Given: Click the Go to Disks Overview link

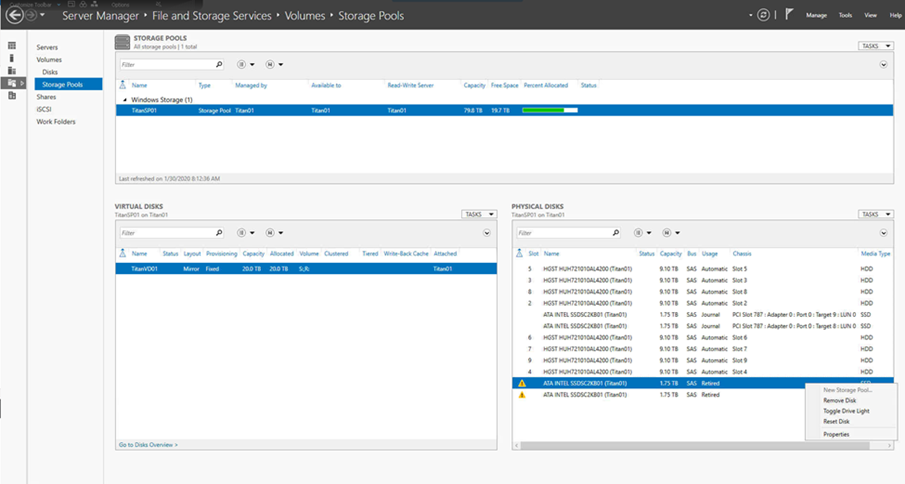Looking at the screenshot, I should [x=148, y=445].
